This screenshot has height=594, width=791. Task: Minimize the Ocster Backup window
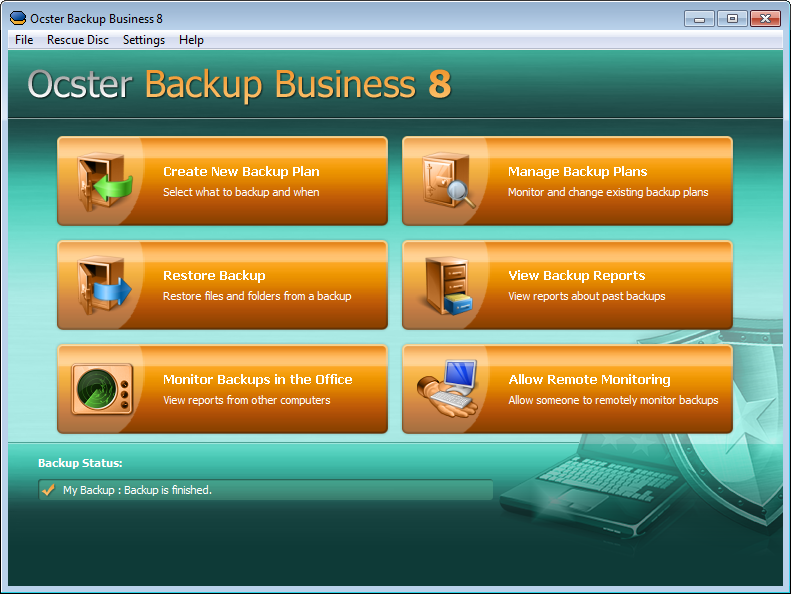pyautogui.click(x=699, y=19)
